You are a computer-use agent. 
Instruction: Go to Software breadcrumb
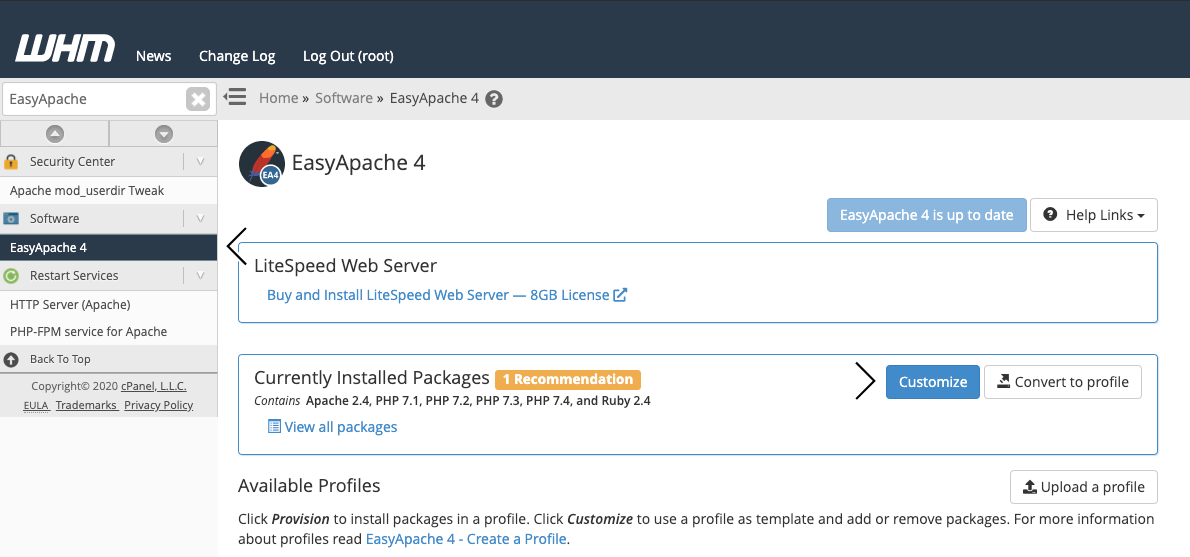344,98
